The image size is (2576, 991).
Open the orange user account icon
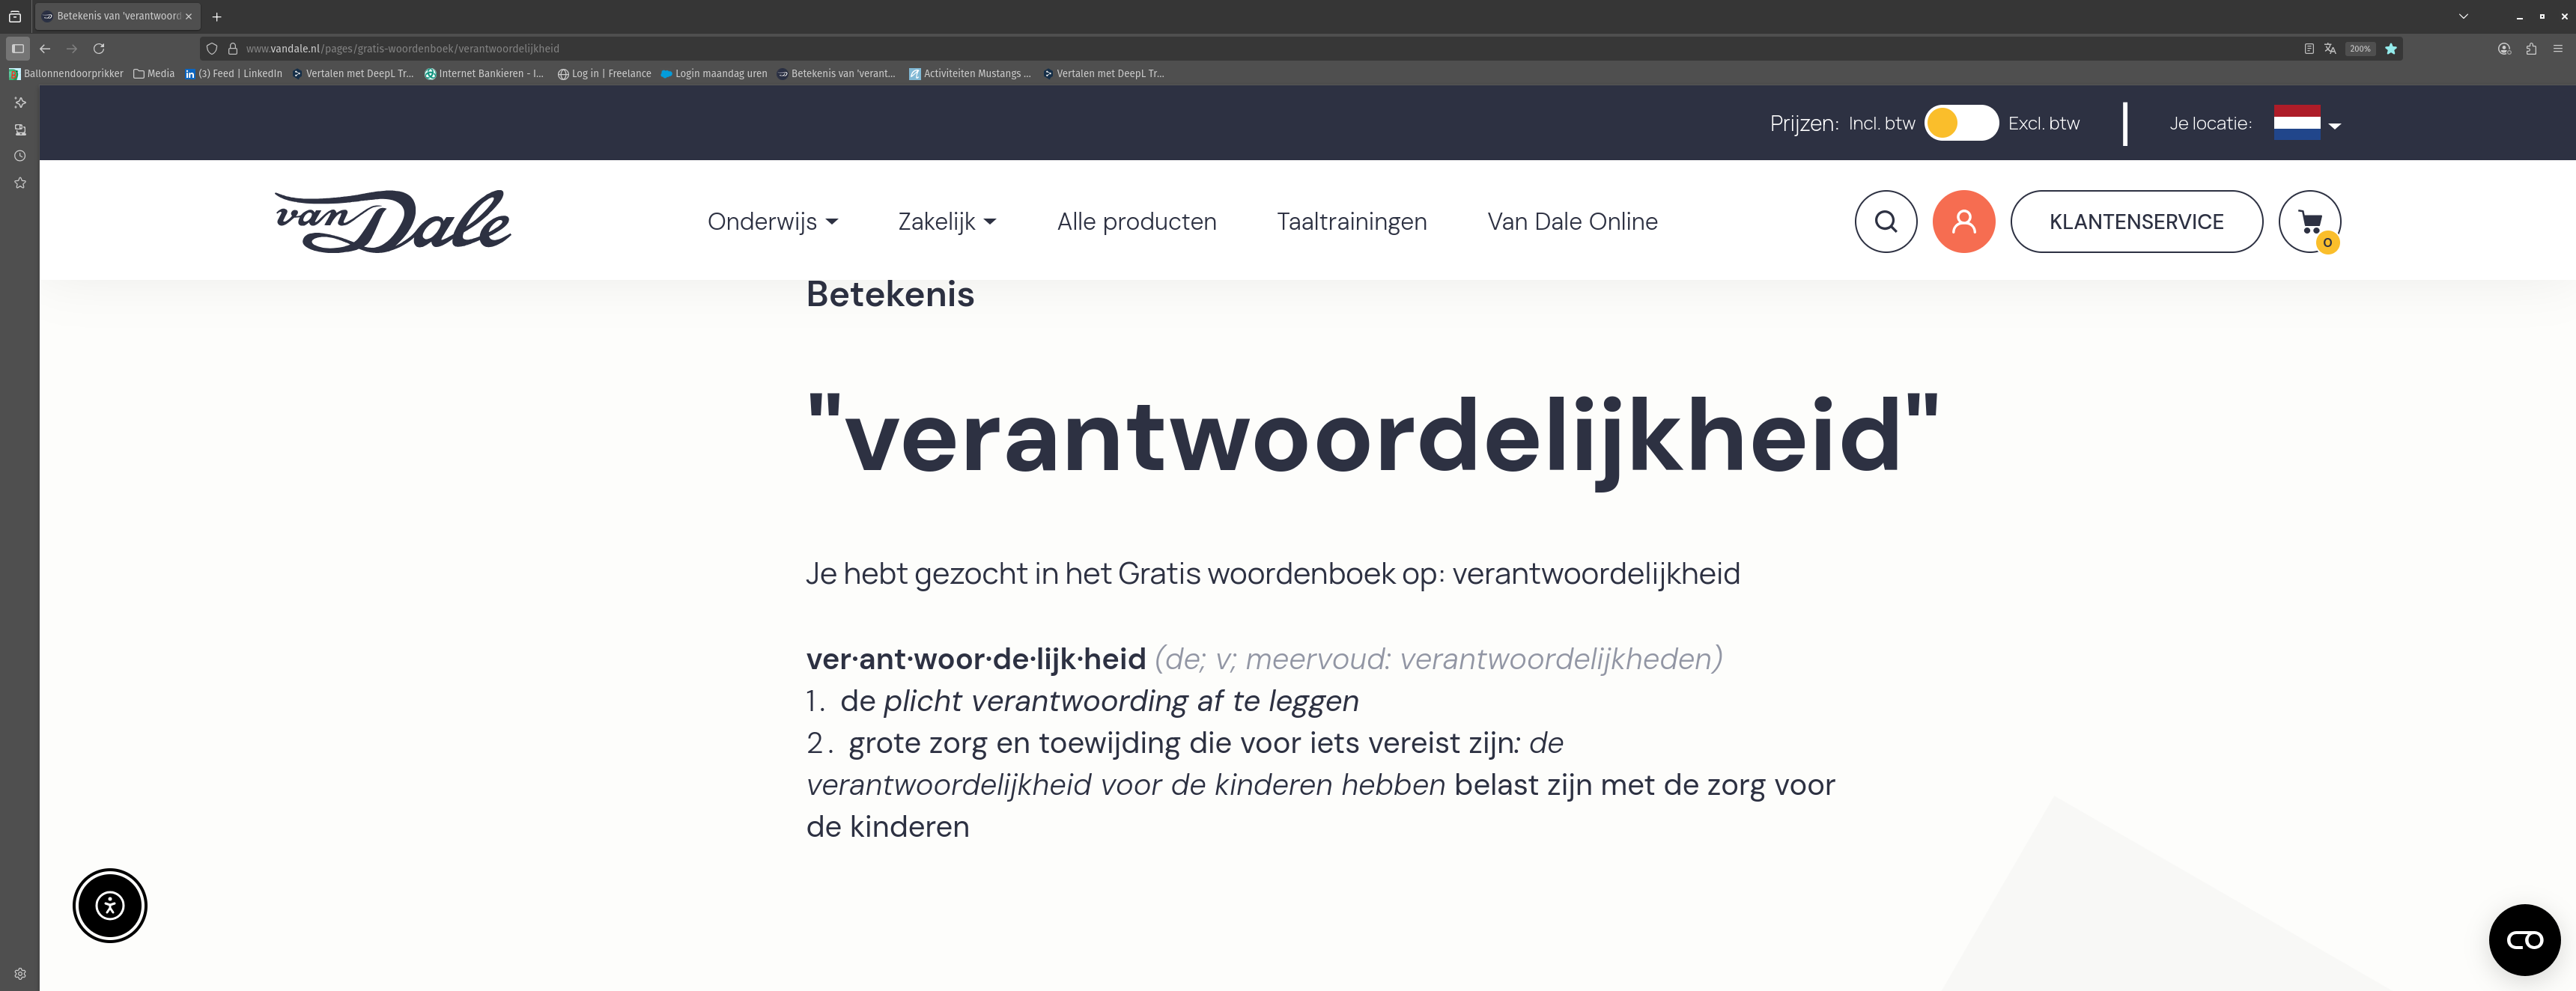pyautogui.click(x=1963, y=221)
